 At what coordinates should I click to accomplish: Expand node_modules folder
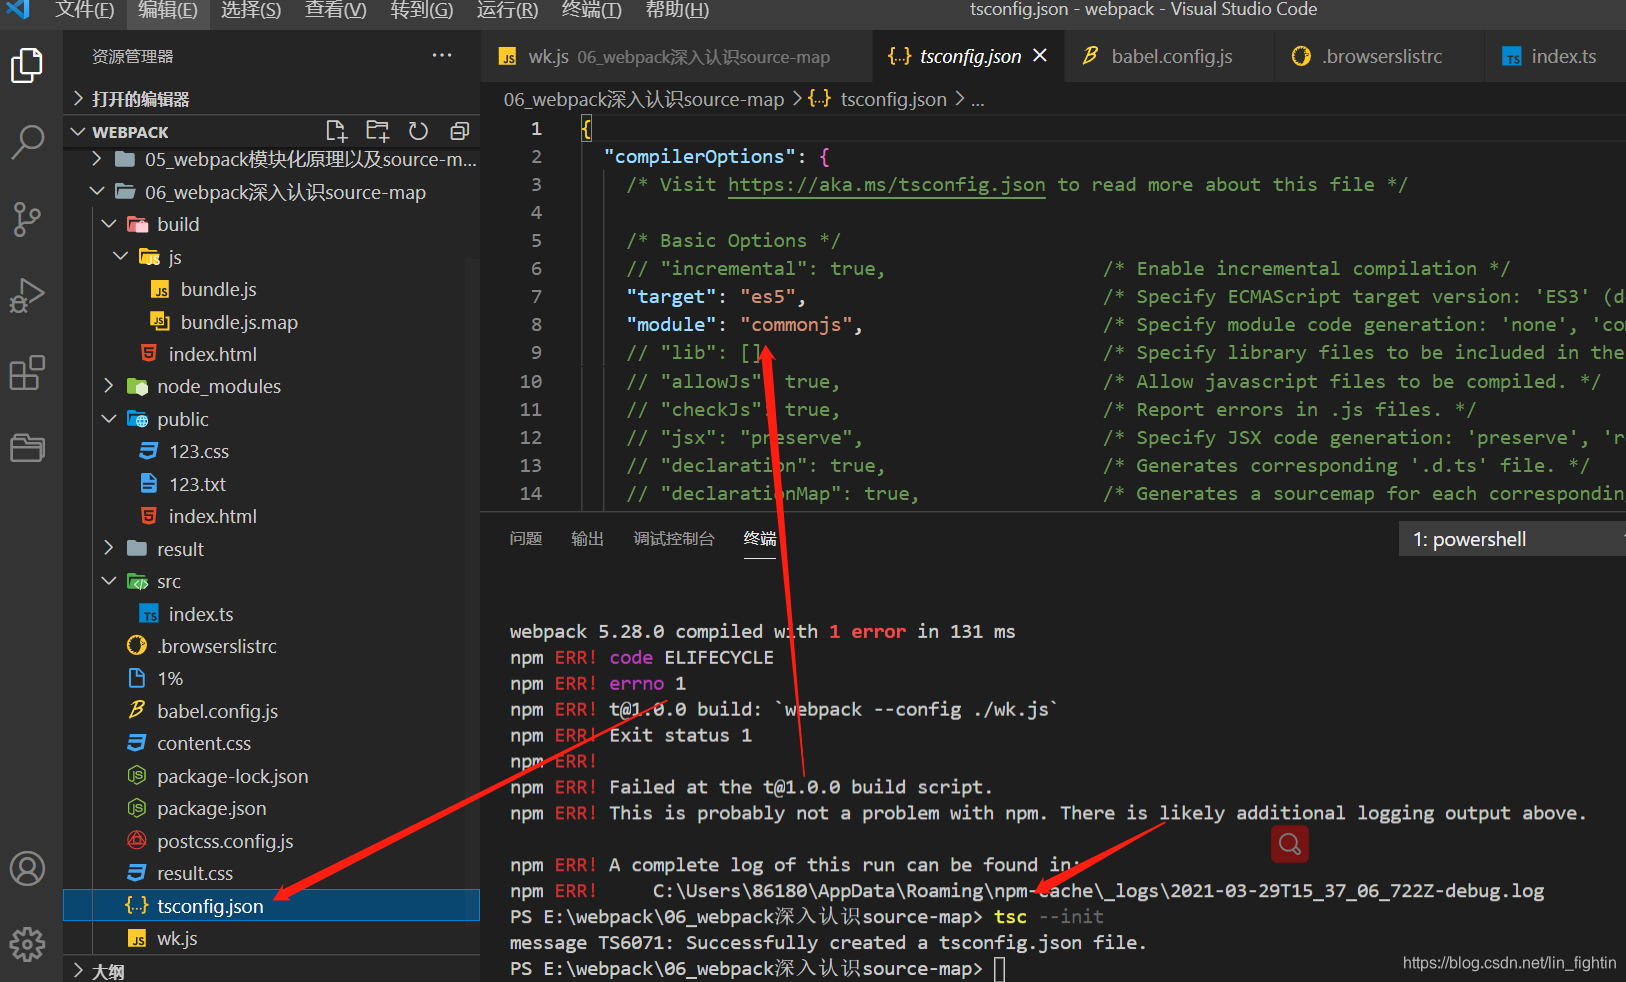[x=109, y=386]
